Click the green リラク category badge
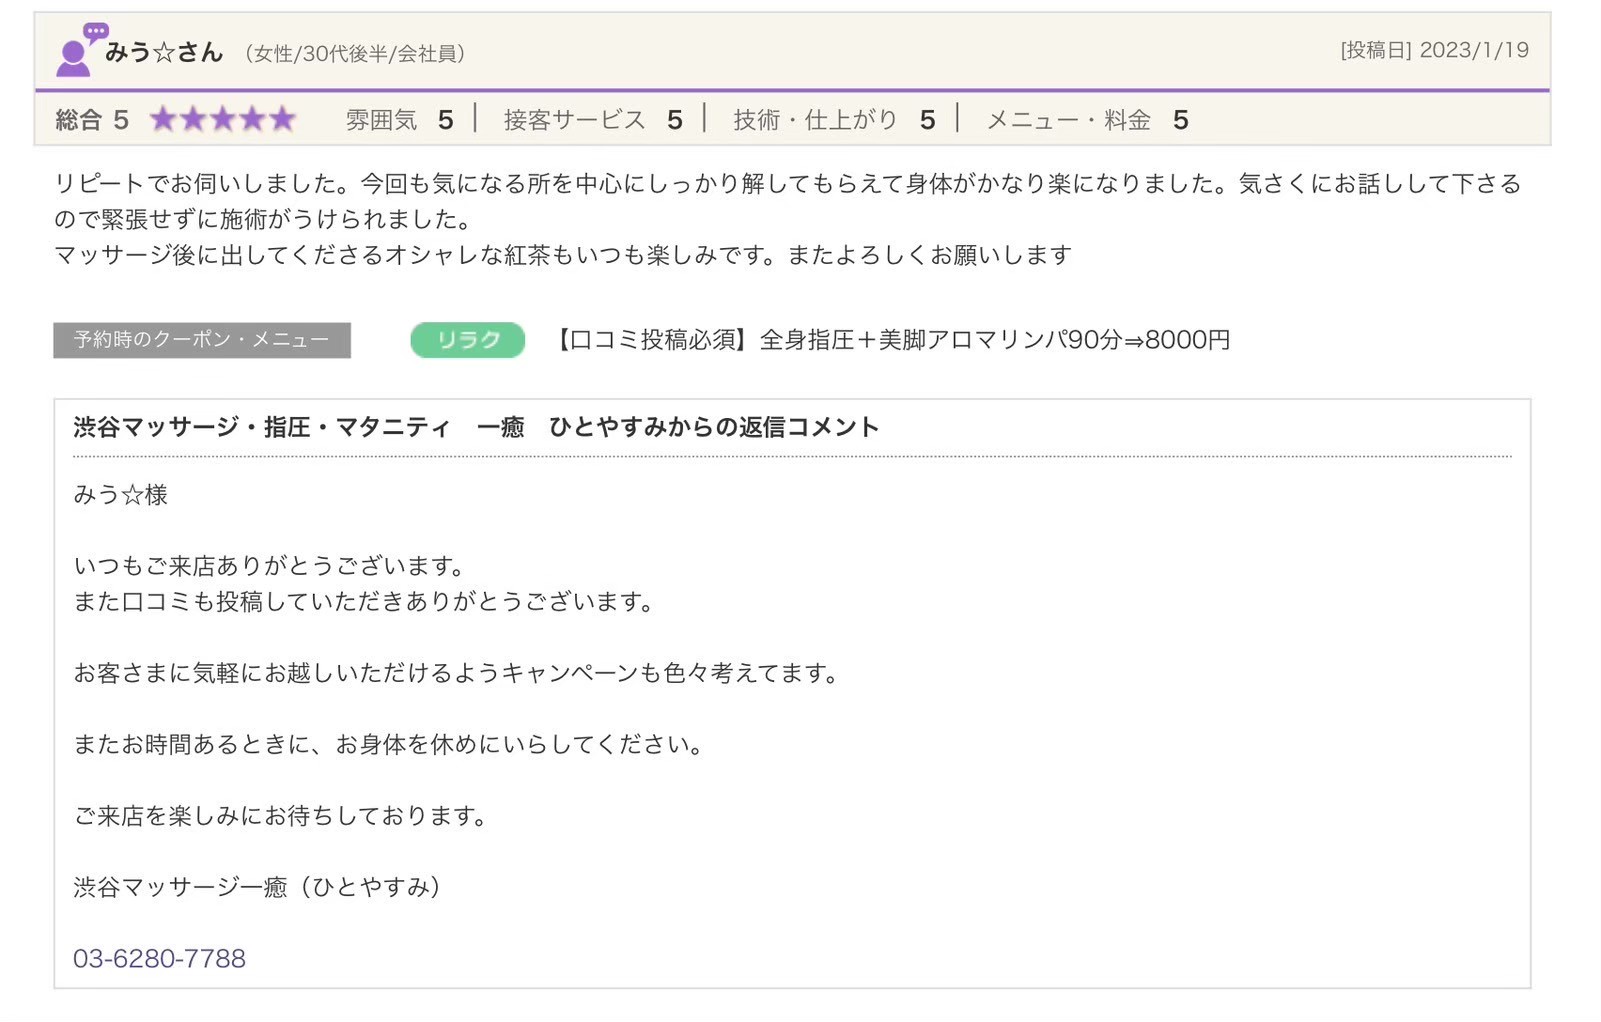The image size is (1601, 1022). 468,340
